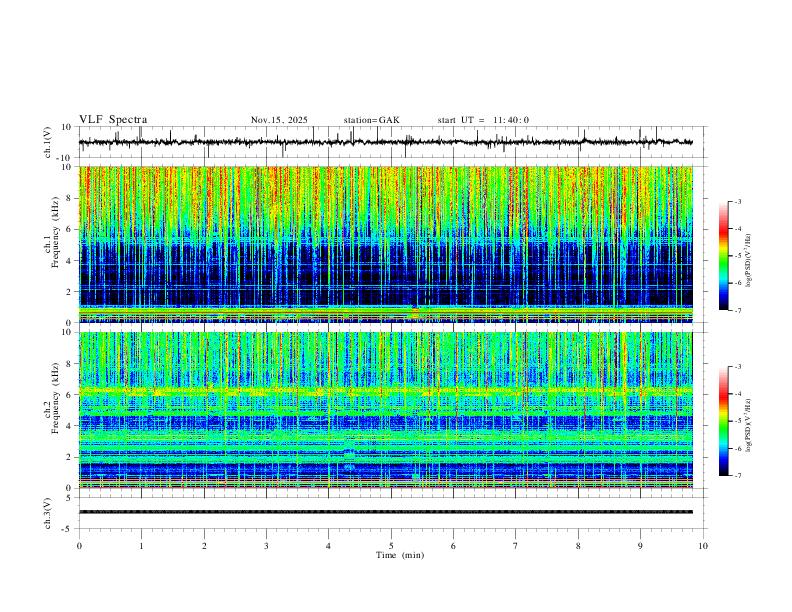792x612 pixels.
Task: Select the ch.2 "Frequency (kHz)" axis label
Action: click(x=55, y=397)
